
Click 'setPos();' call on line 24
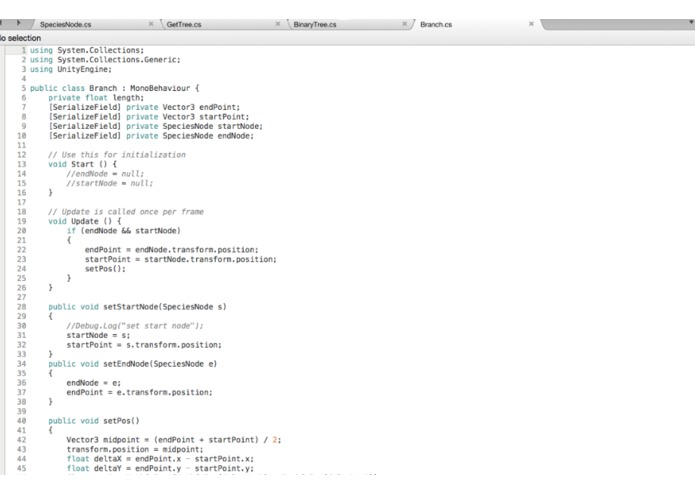[105, 268]
